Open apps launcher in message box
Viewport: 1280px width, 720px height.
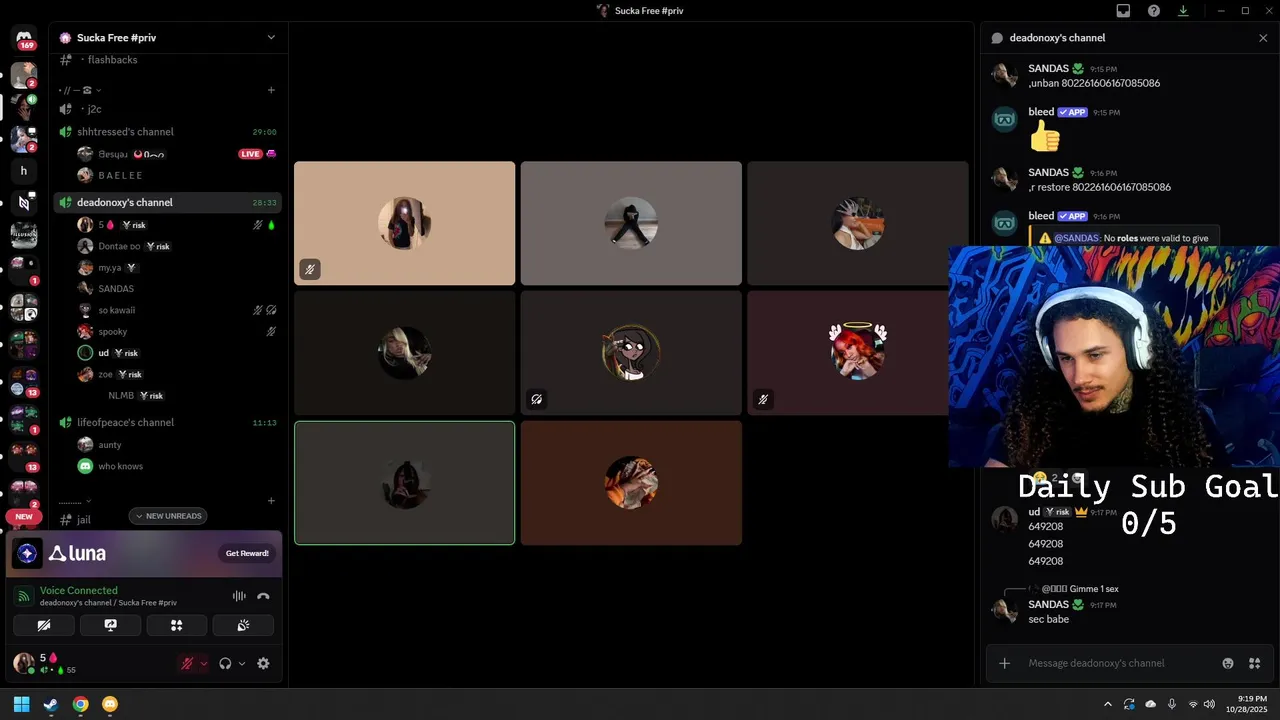point(1254,663)
